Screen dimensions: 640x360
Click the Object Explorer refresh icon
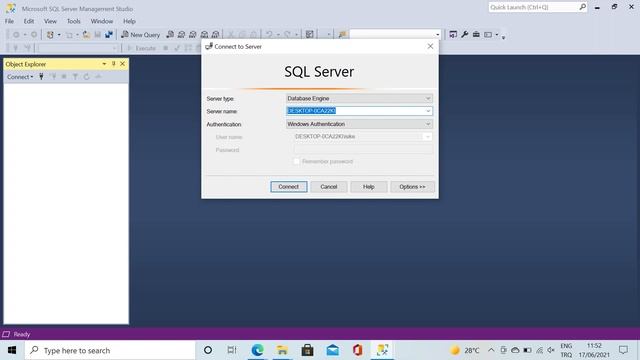(x=87, y=76)
